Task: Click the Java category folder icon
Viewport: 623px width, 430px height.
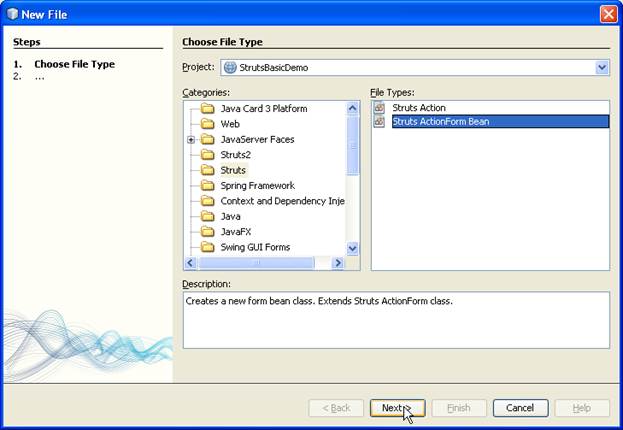Action: point(207,216)
